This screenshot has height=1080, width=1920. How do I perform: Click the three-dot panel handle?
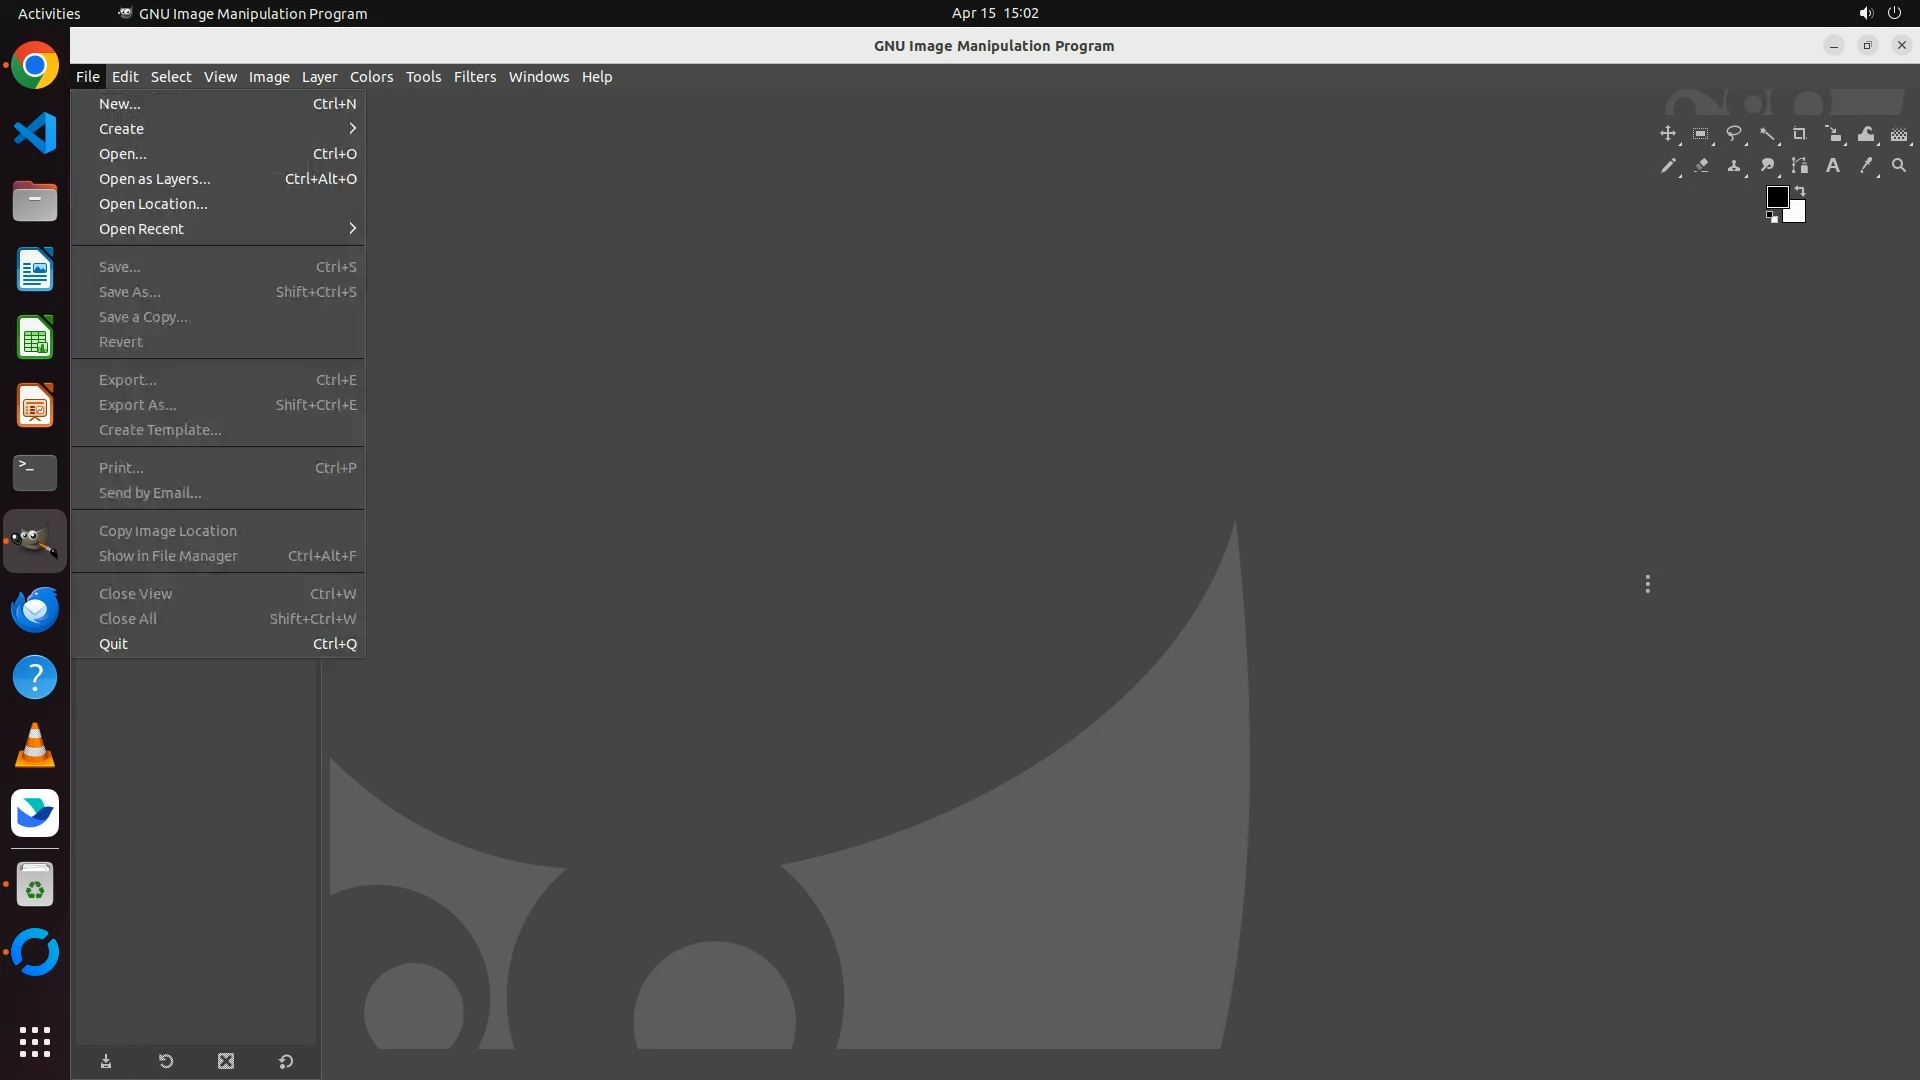(1647, 584)
